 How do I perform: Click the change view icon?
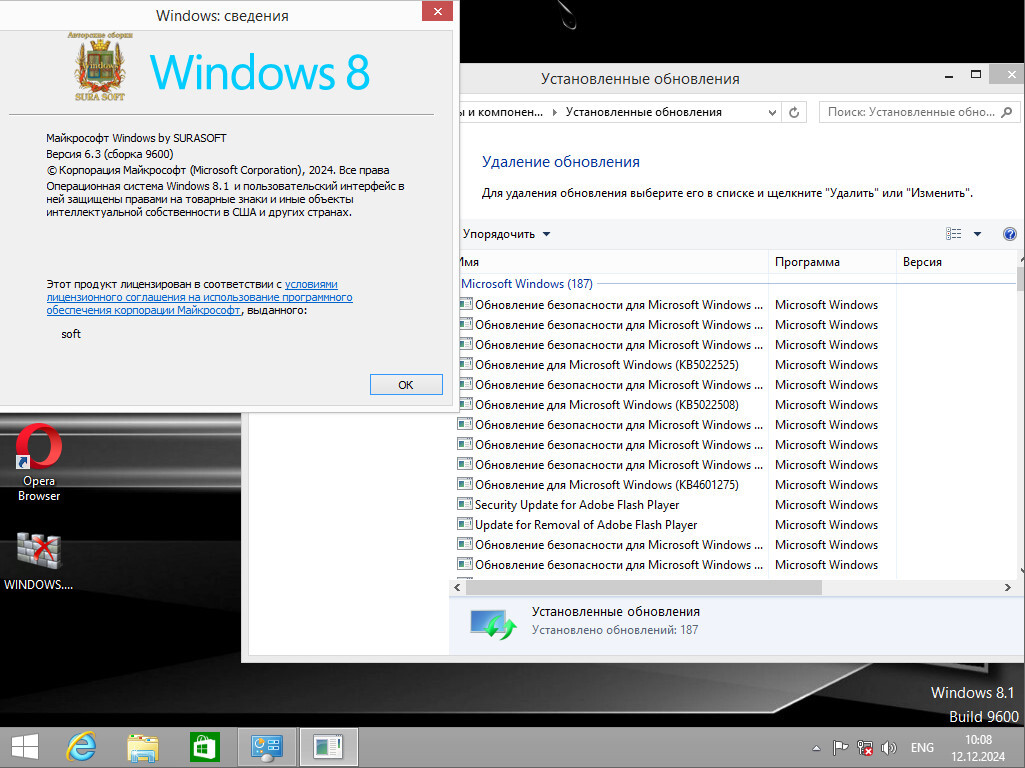pos(954,234)
